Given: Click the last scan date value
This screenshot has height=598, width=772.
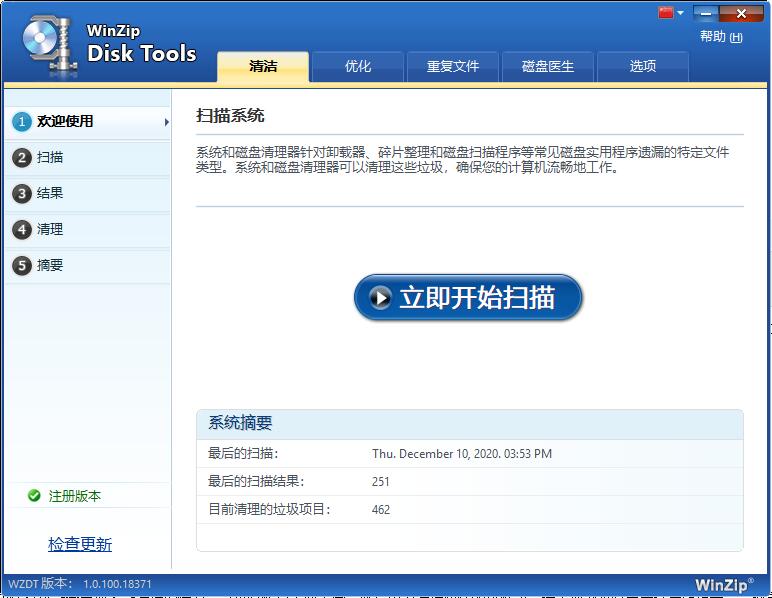Looking at the screenshot, I should pyautogui.click(x=462, y=454).
